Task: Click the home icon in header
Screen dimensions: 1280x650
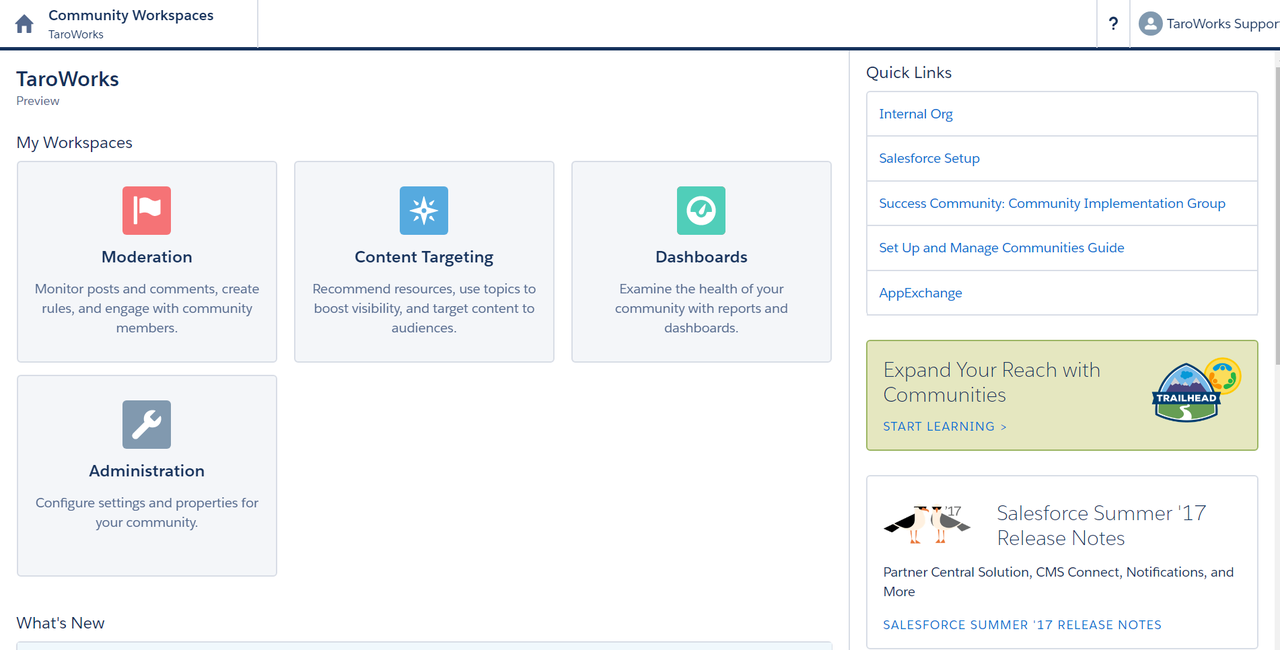Action: (x=24, y=24)
